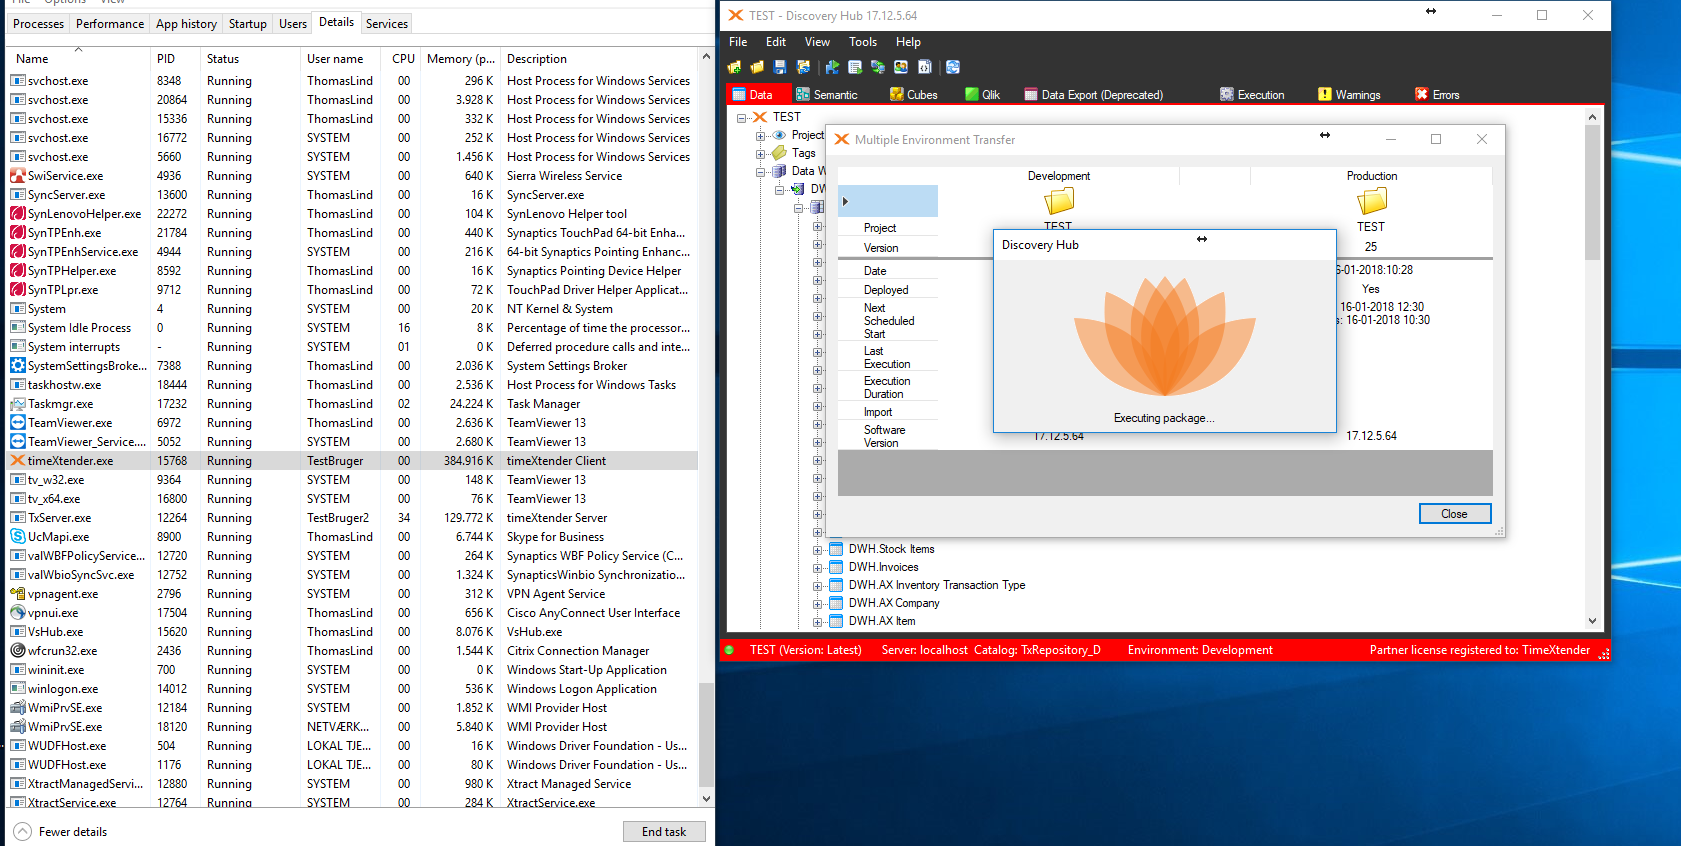1681x846 pixels.
Task: Click the UcMapi.exe Skype icon
Action: [17, 537]
